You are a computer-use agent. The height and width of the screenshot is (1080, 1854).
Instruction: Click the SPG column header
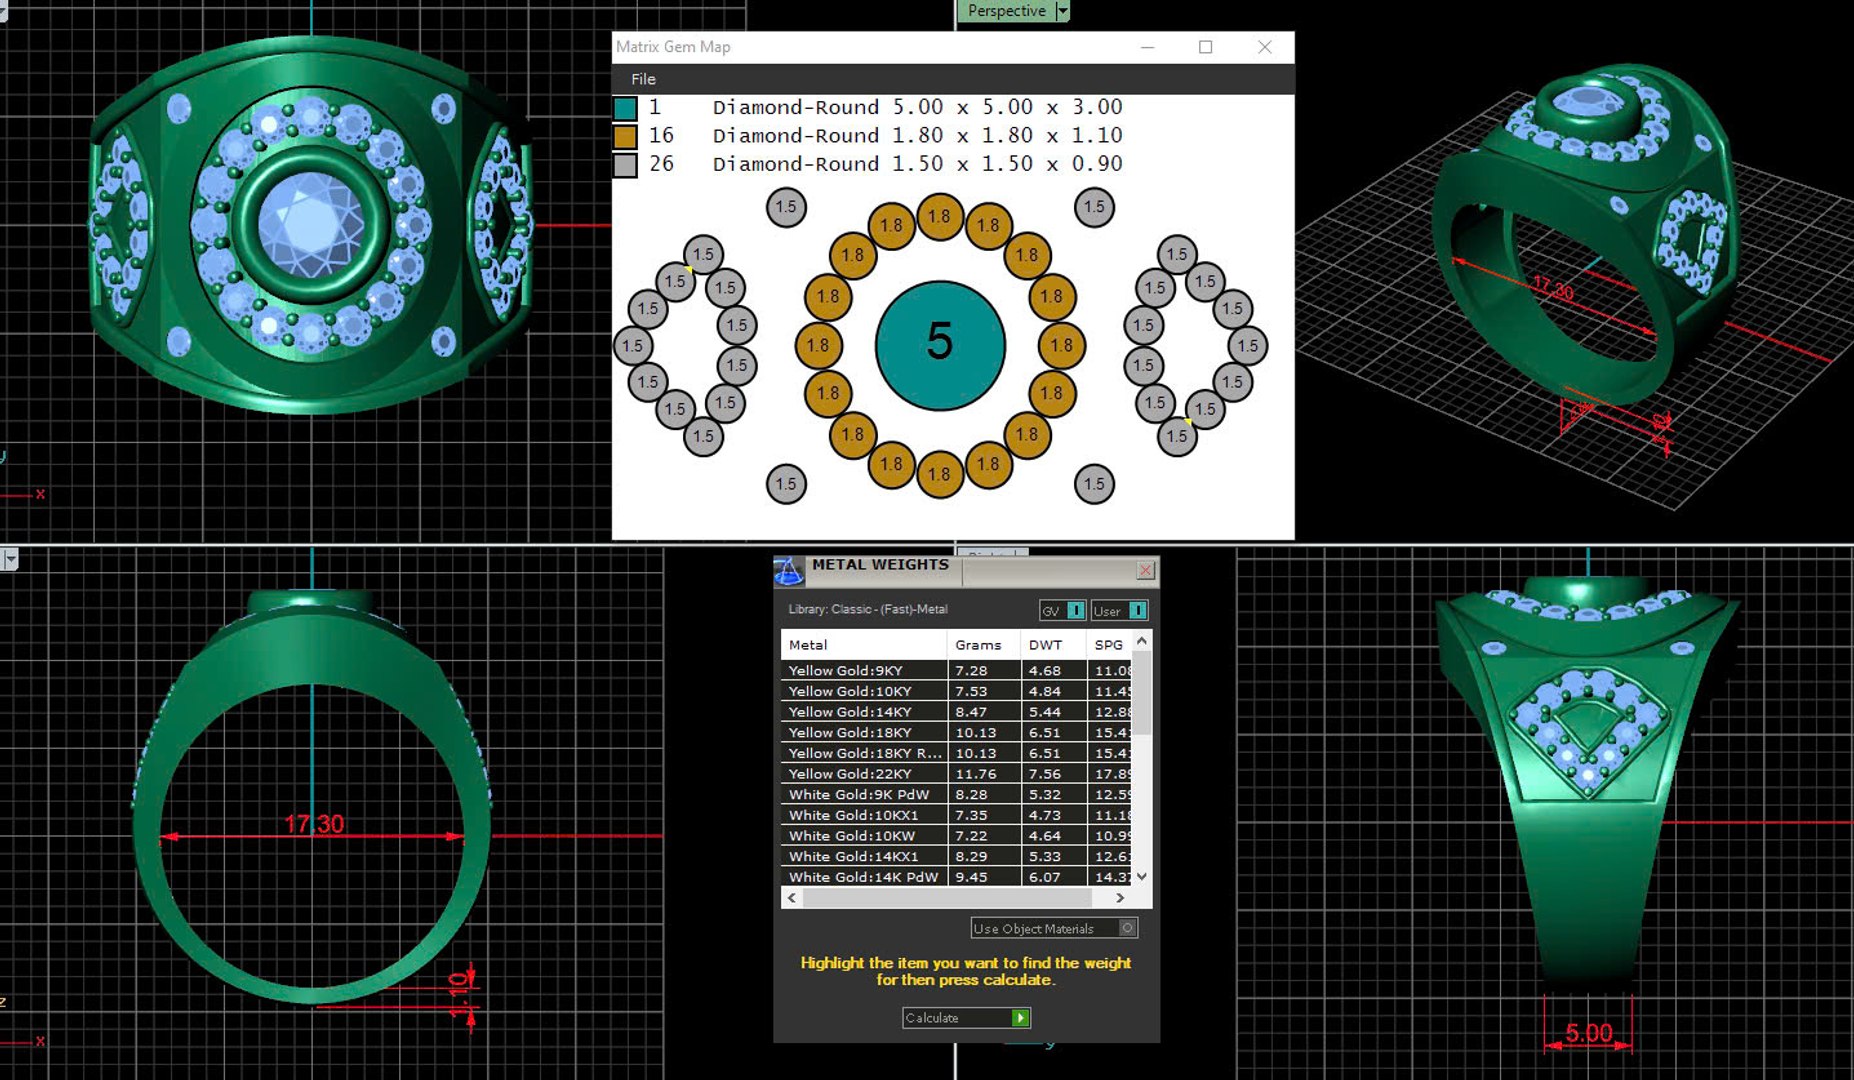(1110, 645)
